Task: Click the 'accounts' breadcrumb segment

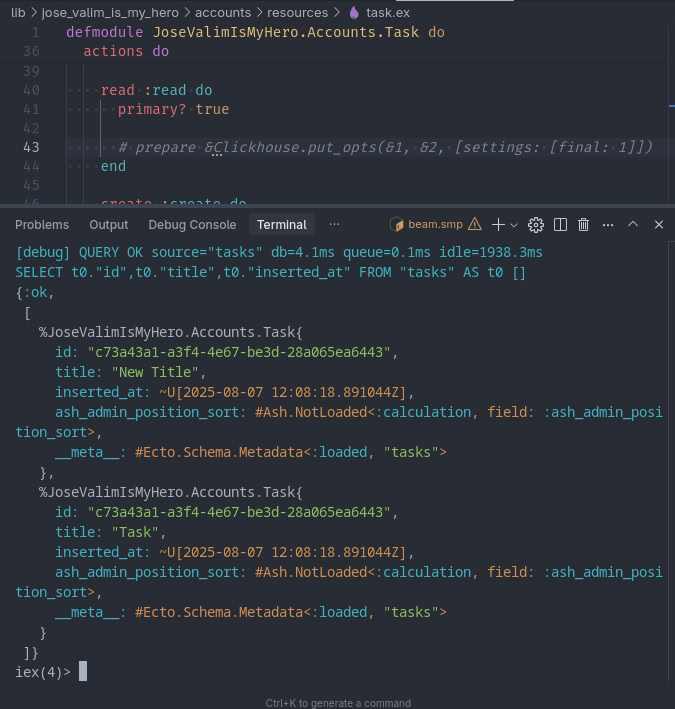Action: tap(223, 13)
